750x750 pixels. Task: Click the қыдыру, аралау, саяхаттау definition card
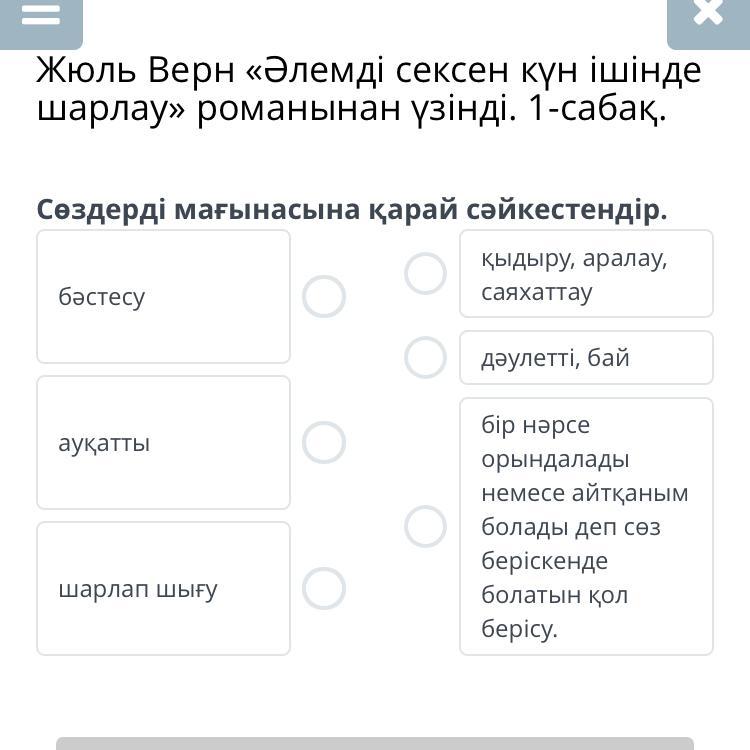point(586,274)
